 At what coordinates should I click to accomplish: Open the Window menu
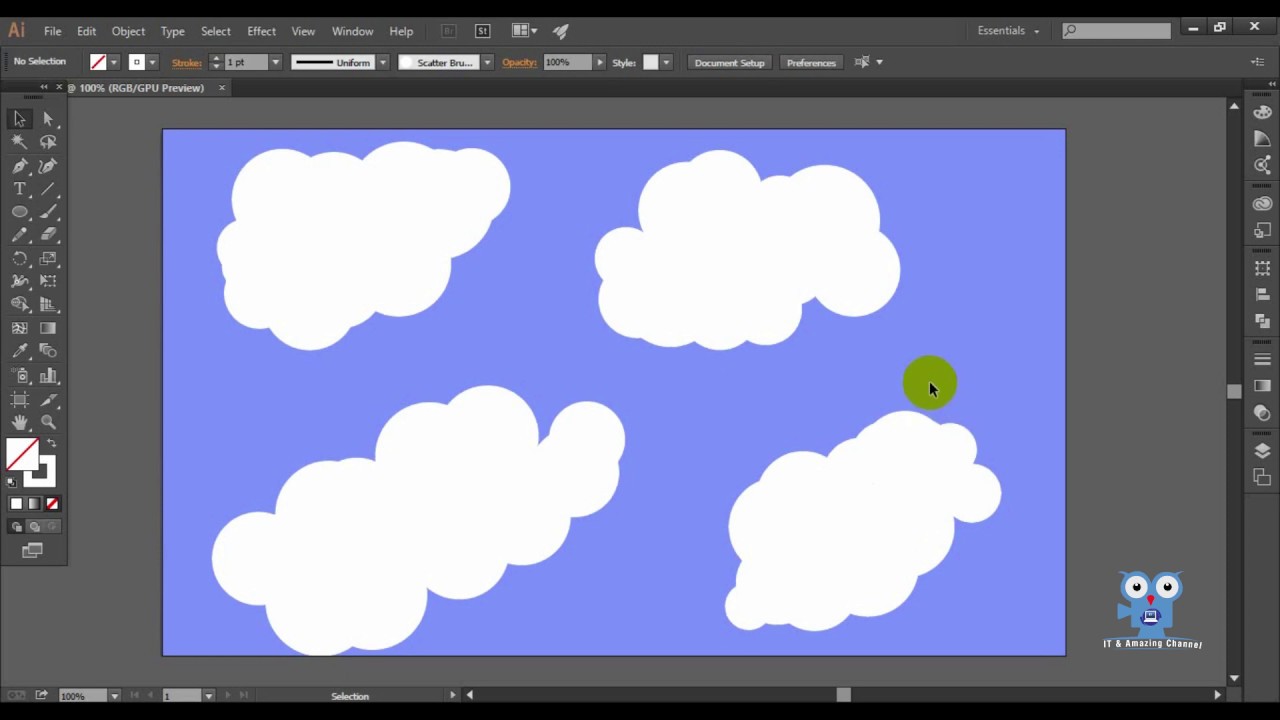[x=352, y=31]
